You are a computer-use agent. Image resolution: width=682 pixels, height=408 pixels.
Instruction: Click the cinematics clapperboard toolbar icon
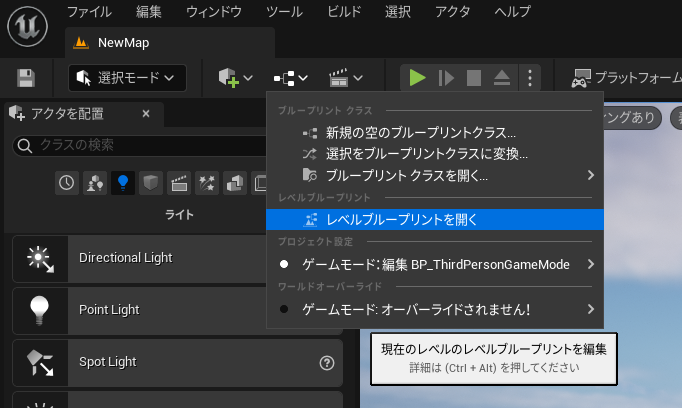(x=338, y=78)
